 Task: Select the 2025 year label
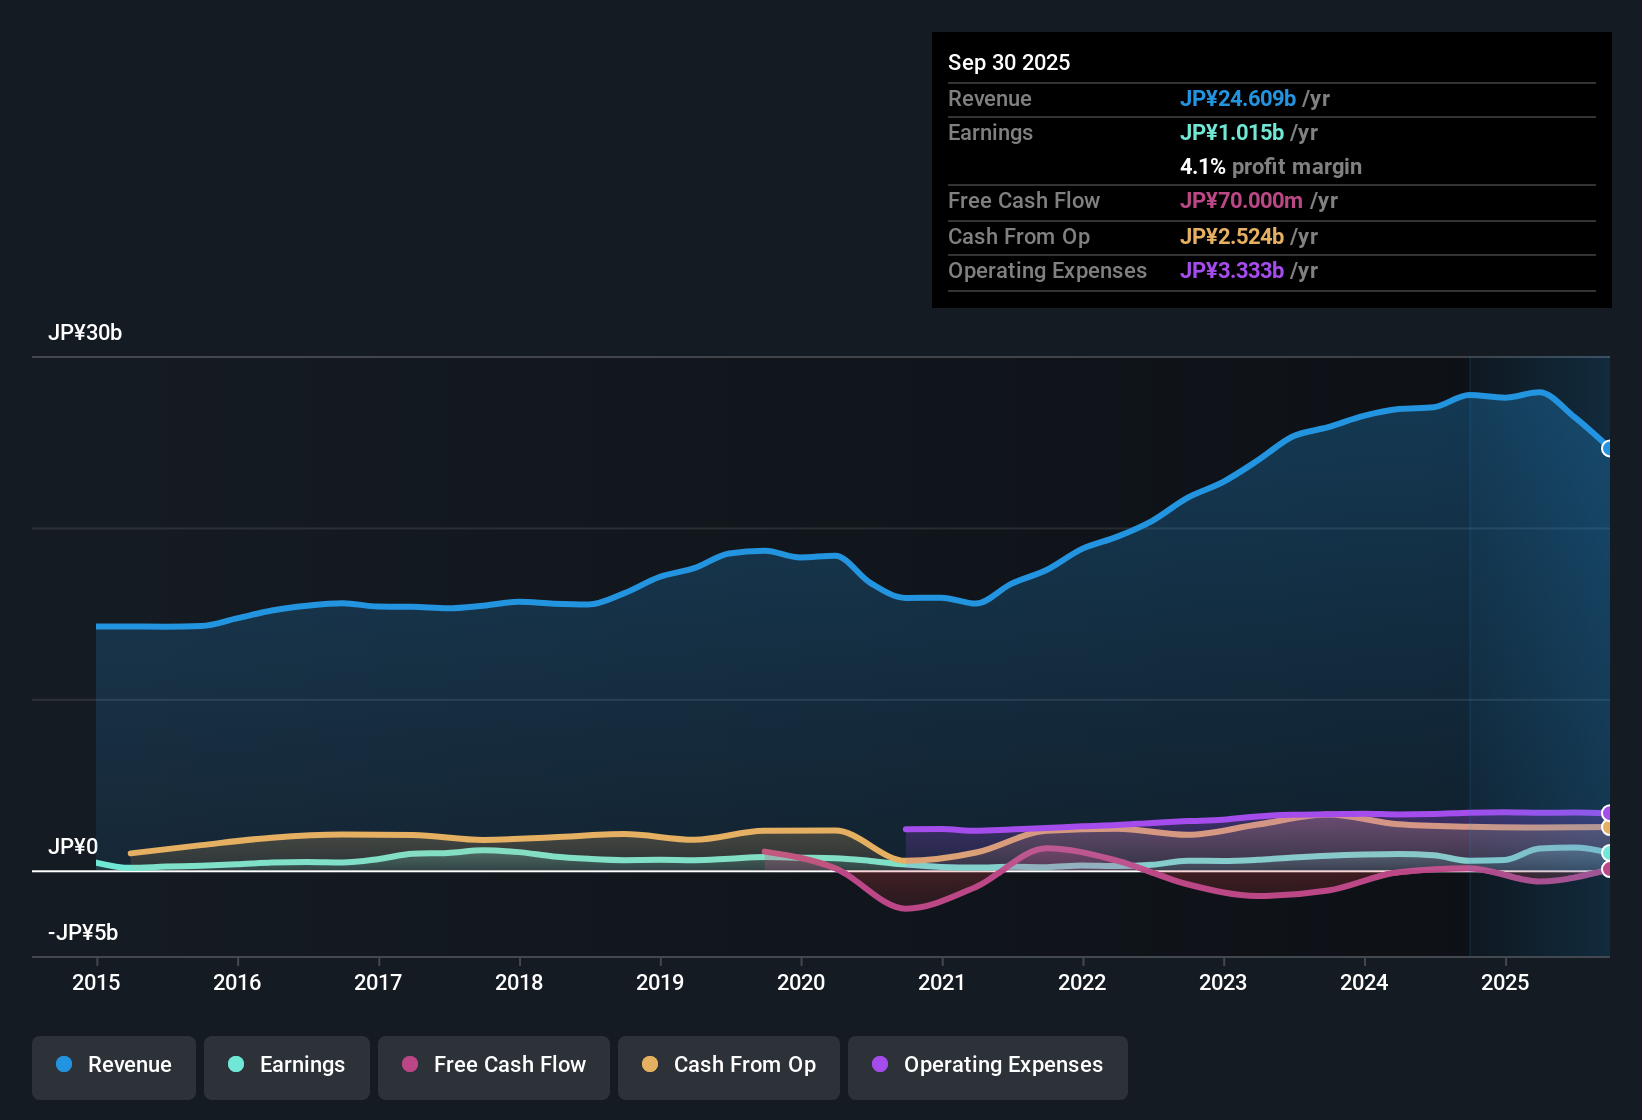pyautogui.click(x=1506, y=983)
